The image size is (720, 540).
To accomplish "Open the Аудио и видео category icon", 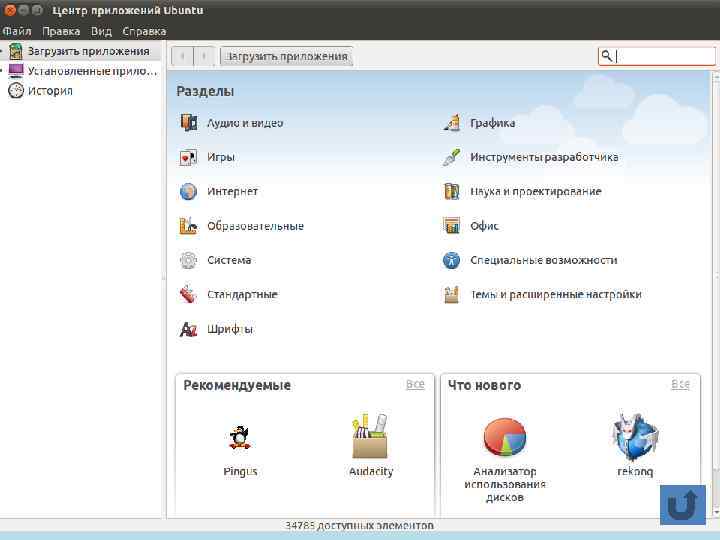I will coord(189,123).
